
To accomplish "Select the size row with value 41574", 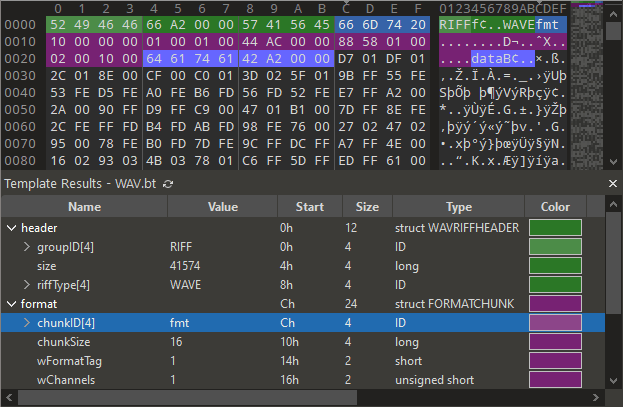I will 200,266.
